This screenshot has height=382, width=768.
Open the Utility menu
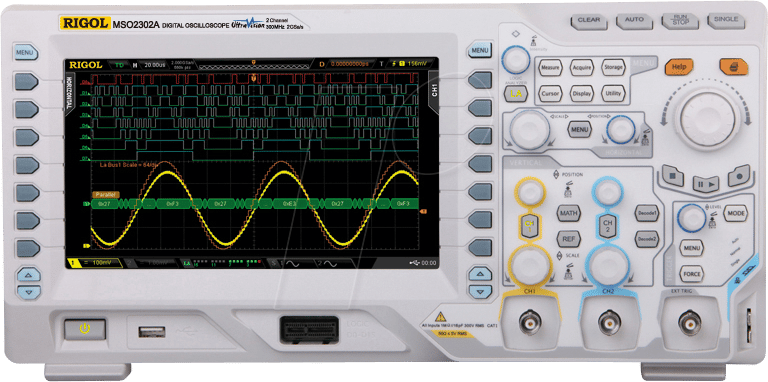coord(613,93)
